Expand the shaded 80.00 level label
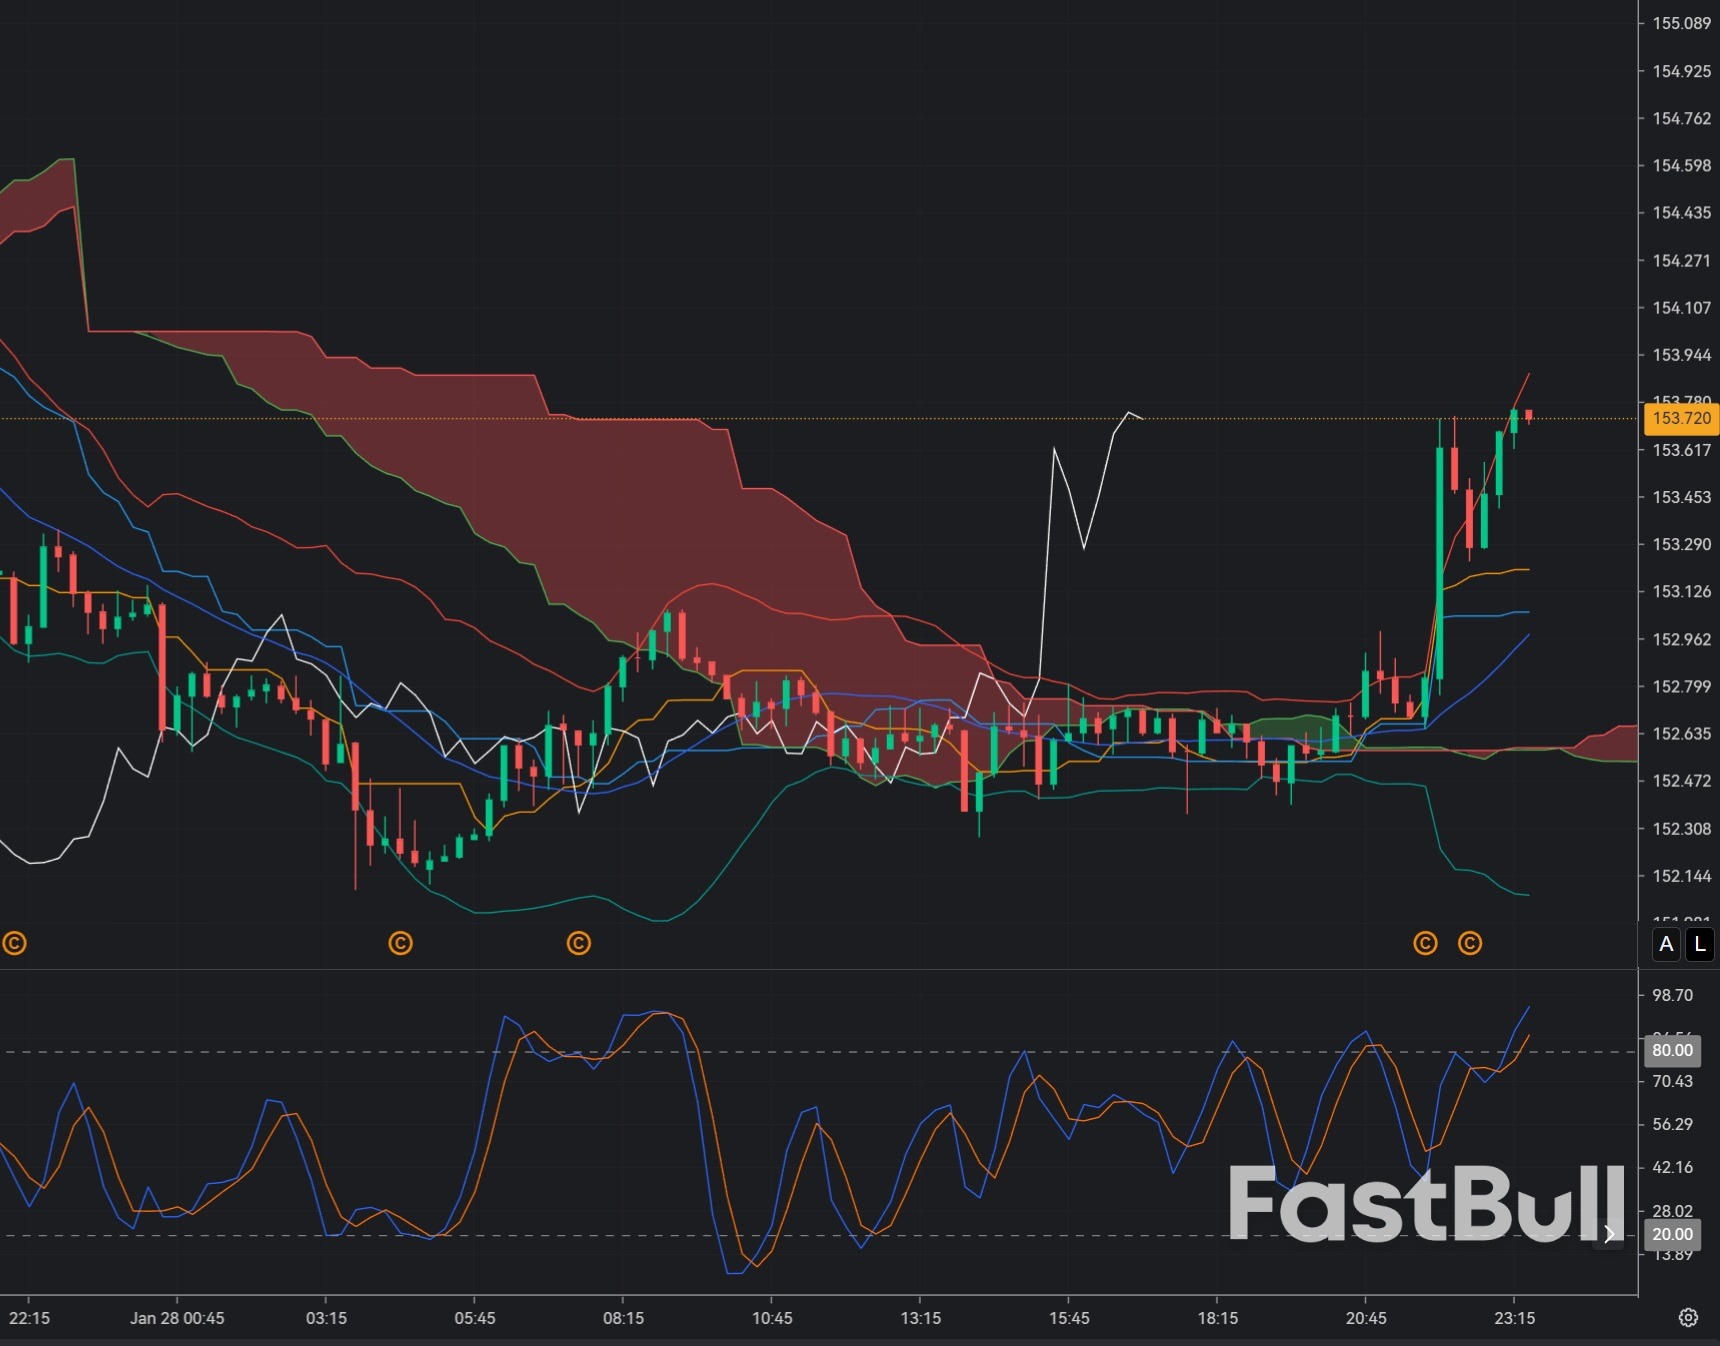The image size is (1720, 1346). [x=1671, y=1050]
